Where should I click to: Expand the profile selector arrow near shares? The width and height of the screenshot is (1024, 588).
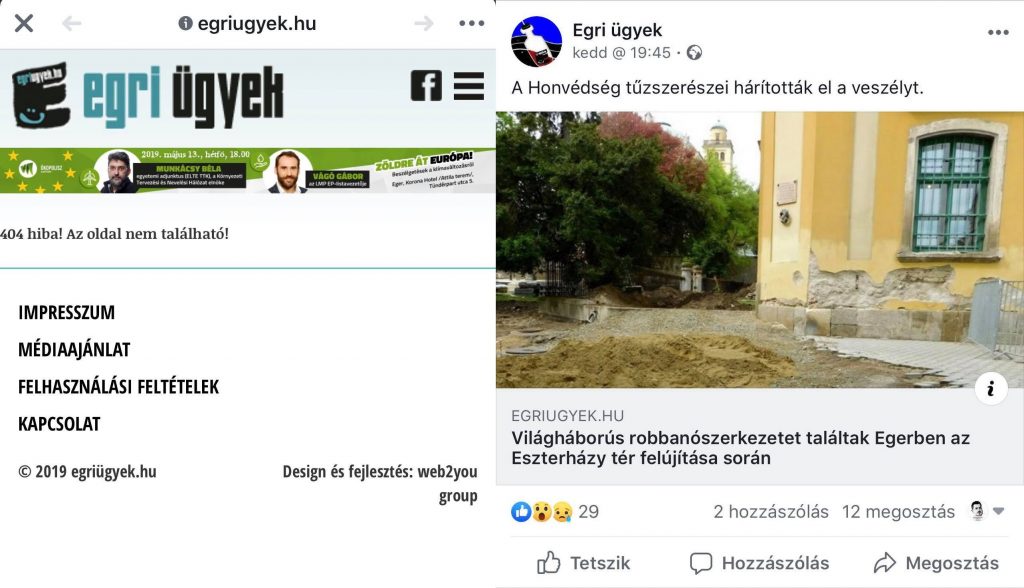coord(998,511)
